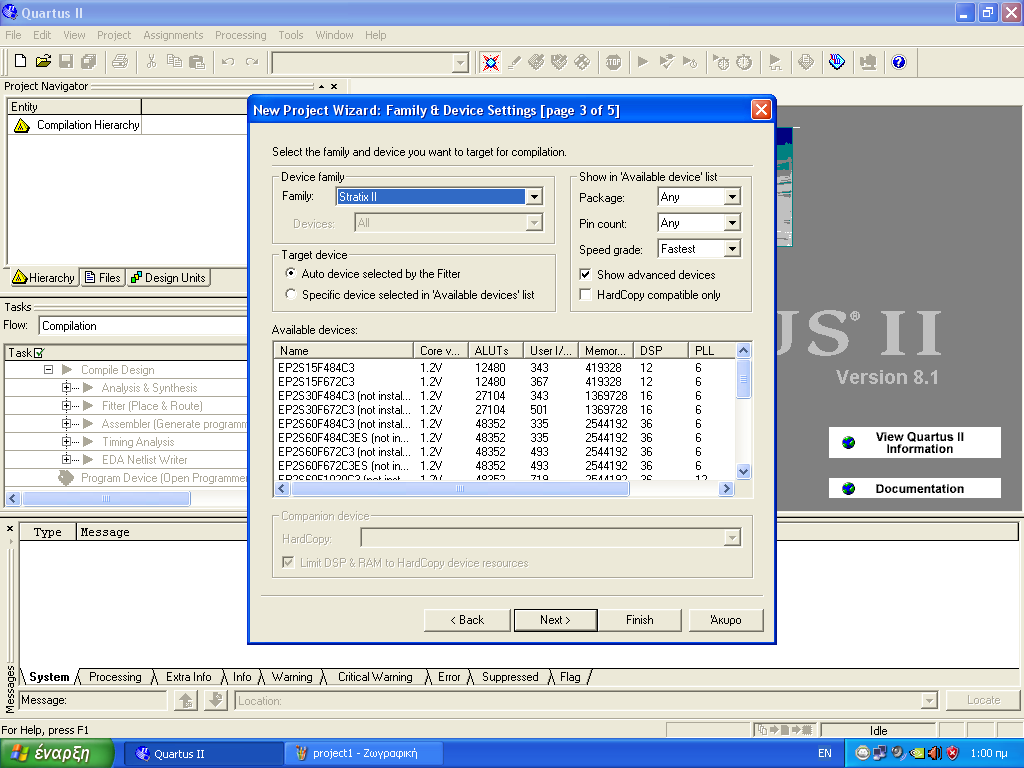Image resolution: width=1024 pixels, height=768 pixels.
Task: Click the next message down-arrow icon
Action: (x=215, y=700)
